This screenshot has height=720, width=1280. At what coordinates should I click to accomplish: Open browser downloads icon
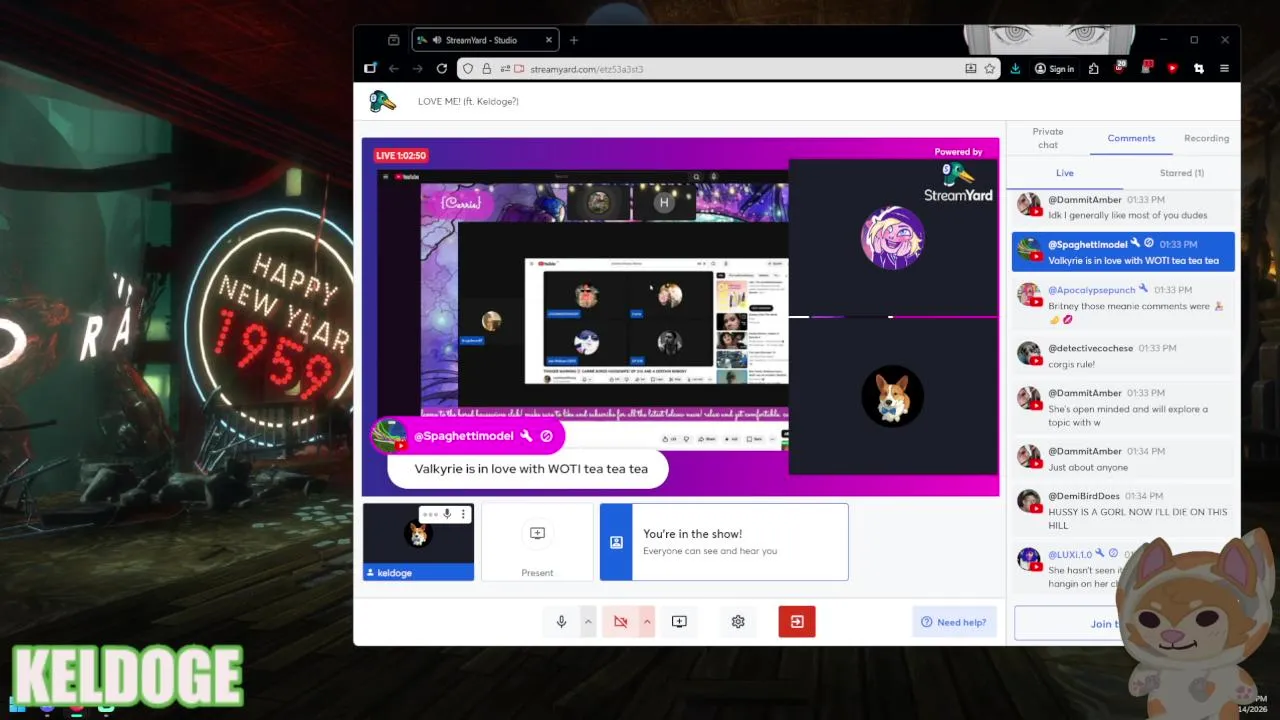[x=1016, y=69]
